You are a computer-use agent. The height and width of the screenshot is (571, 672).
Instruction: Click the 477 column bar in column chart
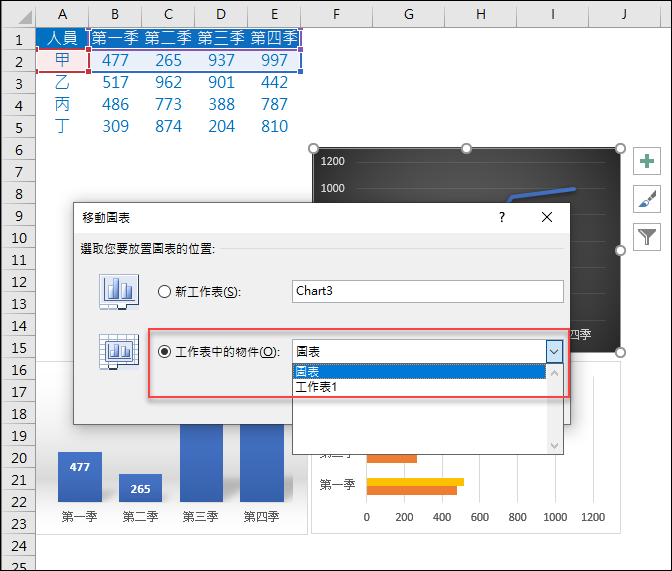click(80, 477)
